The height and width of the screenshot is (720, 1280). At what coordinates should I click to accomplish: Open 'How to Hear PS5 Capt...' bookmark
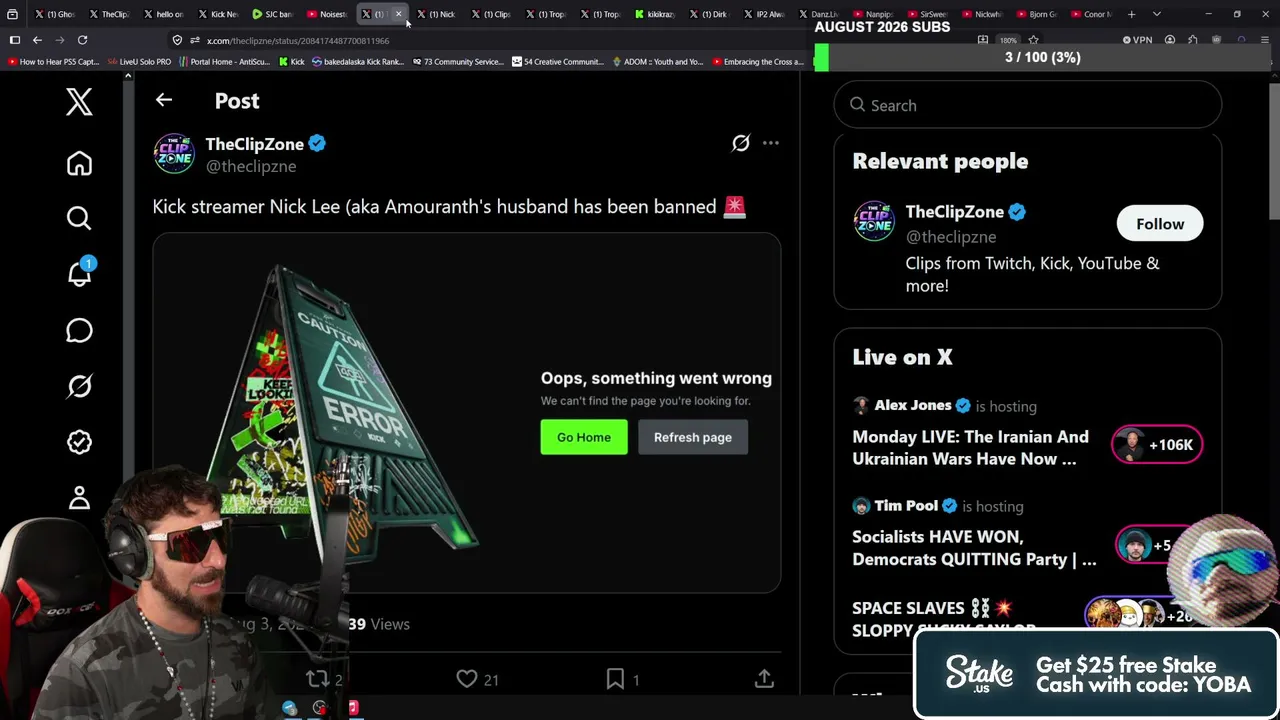(53, 62)
